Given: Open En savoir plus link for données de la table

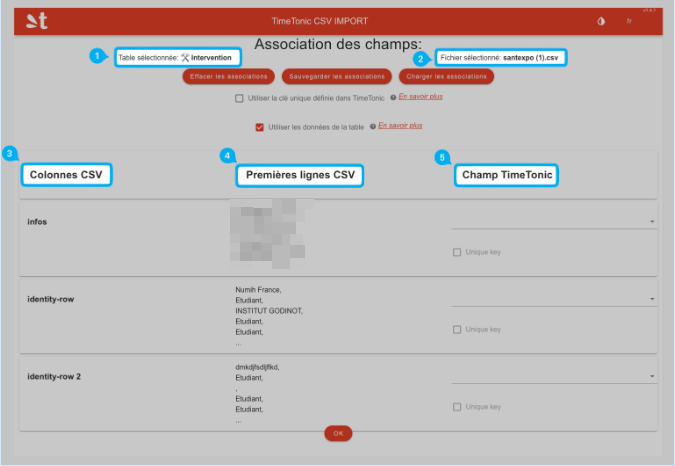Looking at the screenshot, I should (400, 126).
